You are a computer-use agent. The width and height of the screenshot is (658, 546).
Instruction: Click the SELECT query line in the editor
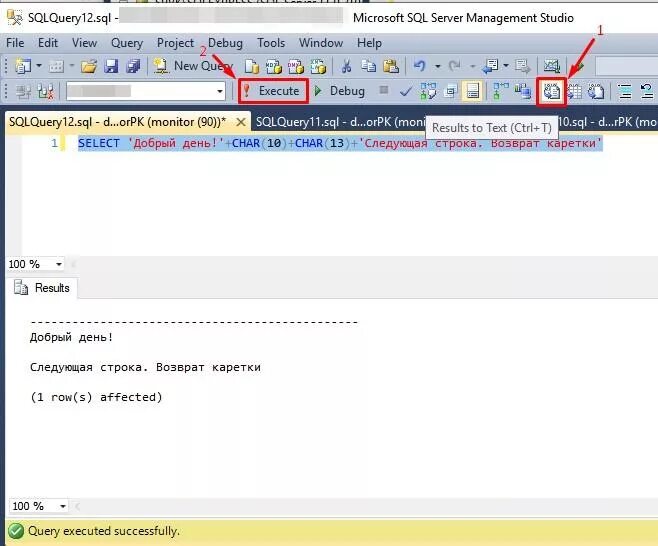coord(340,143)
